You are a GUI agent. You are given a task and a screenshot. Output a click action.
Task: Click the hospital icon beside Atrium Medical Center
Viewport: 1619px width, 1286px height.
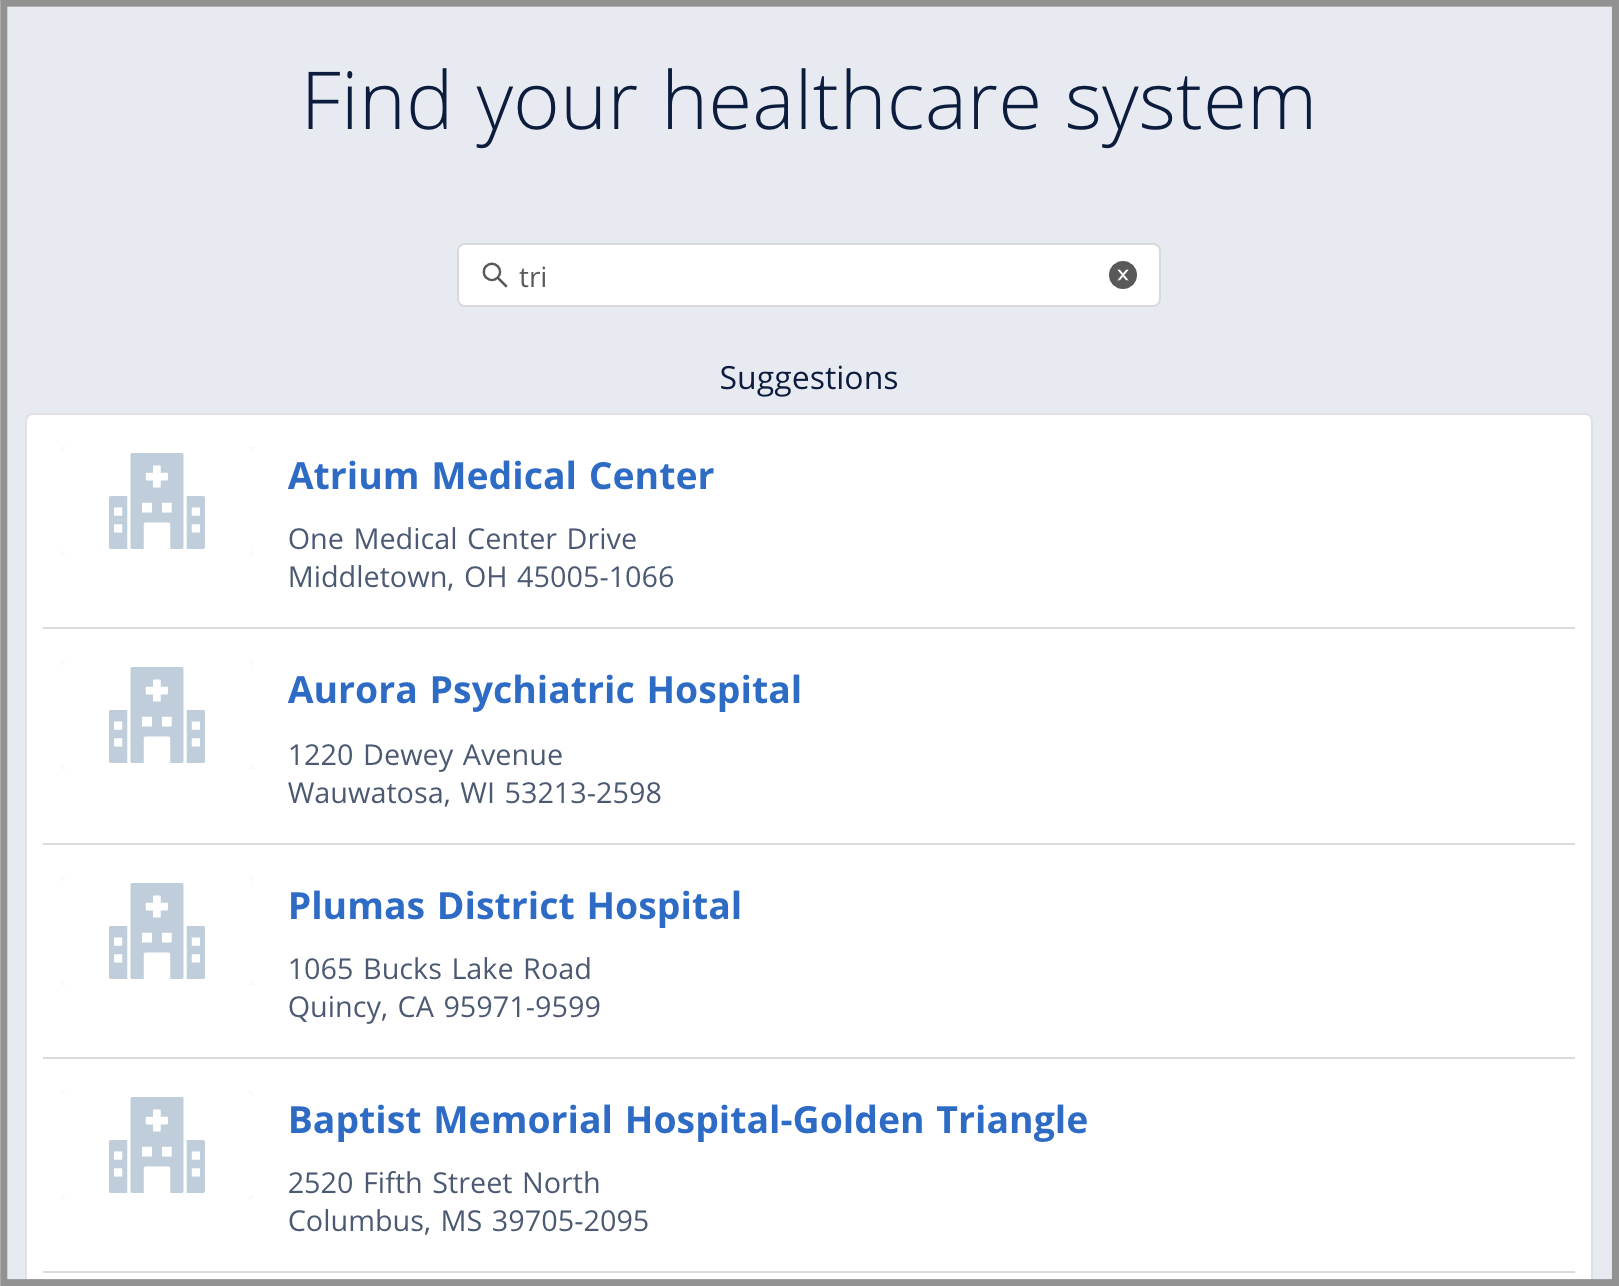(x=156, y=502)
